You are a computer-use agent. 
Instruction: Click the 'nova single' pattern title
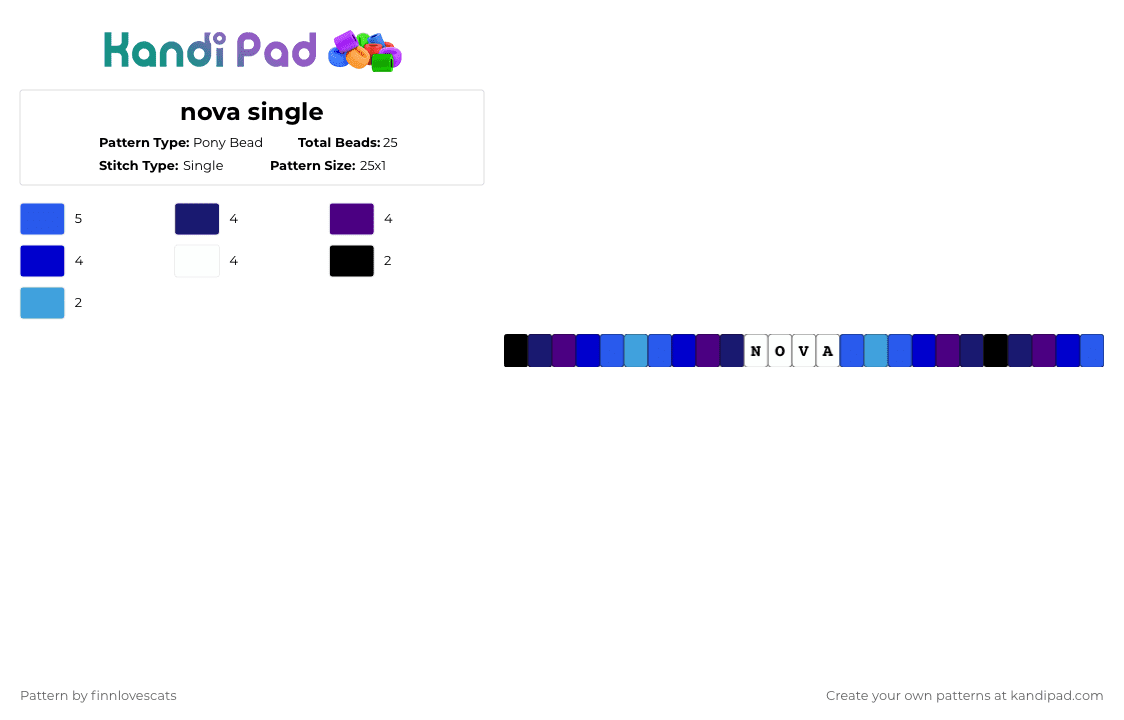coord(252,112)
